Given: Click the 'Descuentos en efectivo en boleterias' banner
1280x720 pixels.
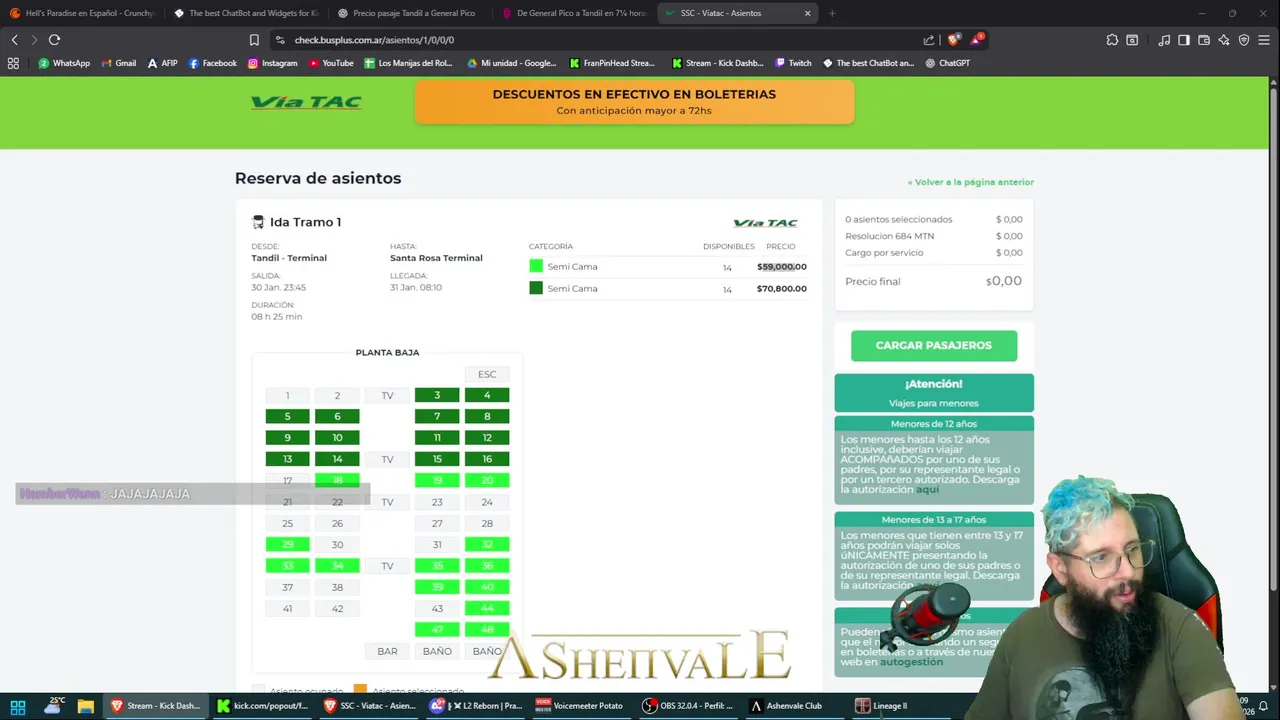Looking at the screenshot, I should [x=634, y=102].
